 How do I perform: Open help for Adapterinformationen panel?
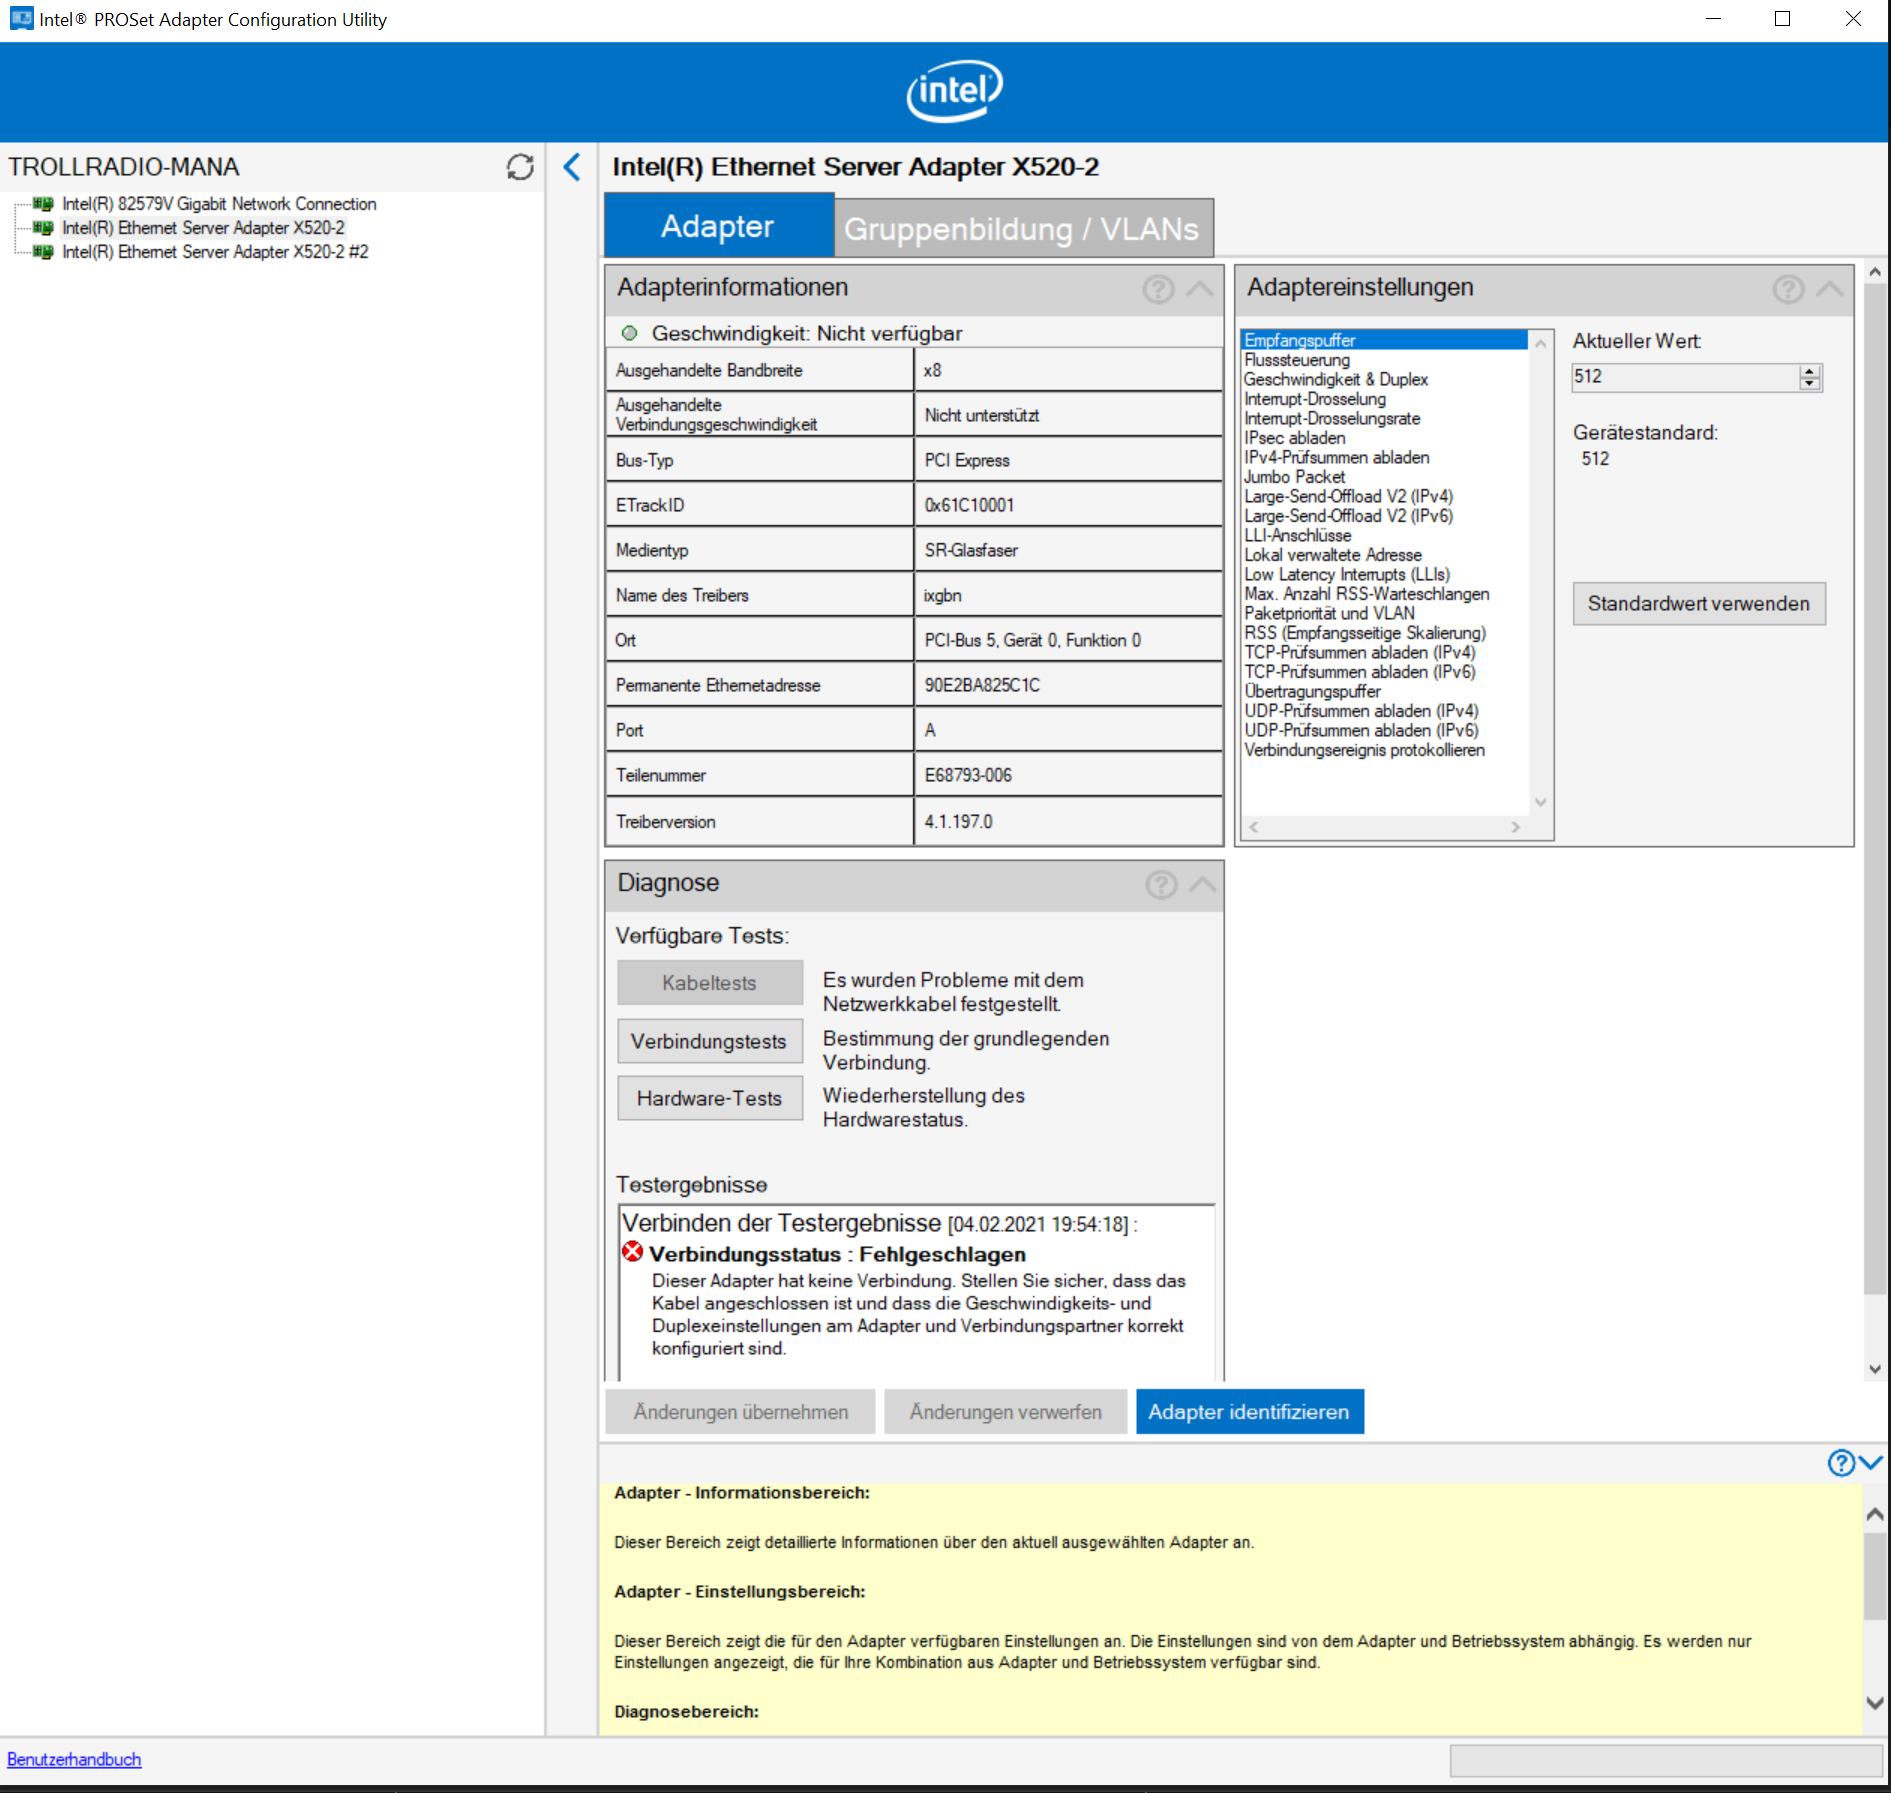tap(1158, 289)
